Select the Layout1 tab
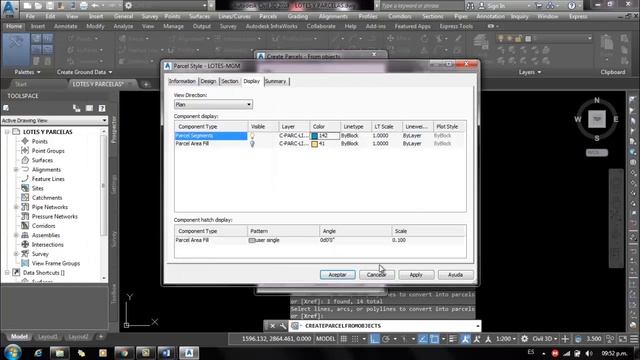The width and height of the screenshot is (640, 360). (48, 337)
